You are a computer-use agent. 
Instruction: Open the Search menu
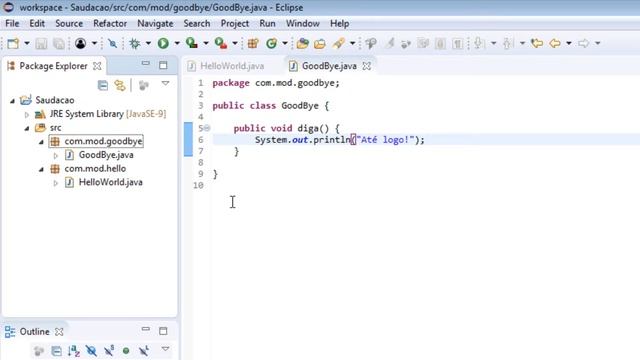click(197, 24)
